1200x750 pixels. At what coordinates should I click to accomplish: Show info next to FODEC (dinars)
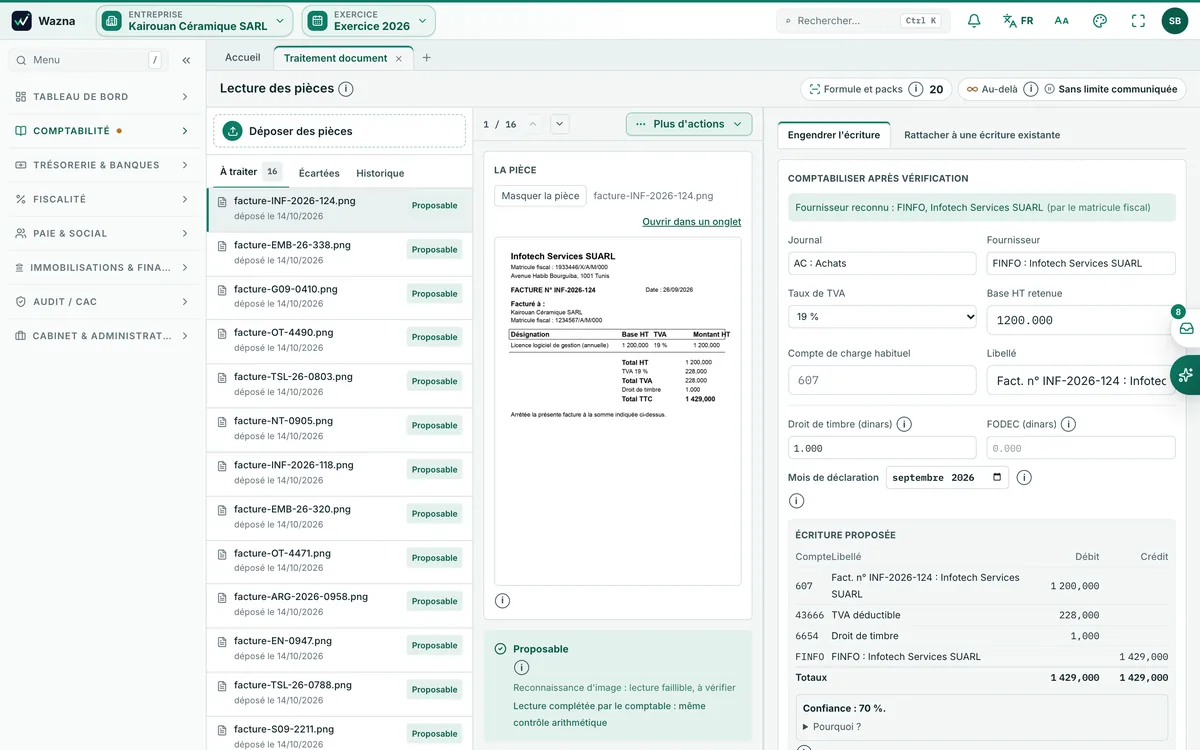point(1068,424)
